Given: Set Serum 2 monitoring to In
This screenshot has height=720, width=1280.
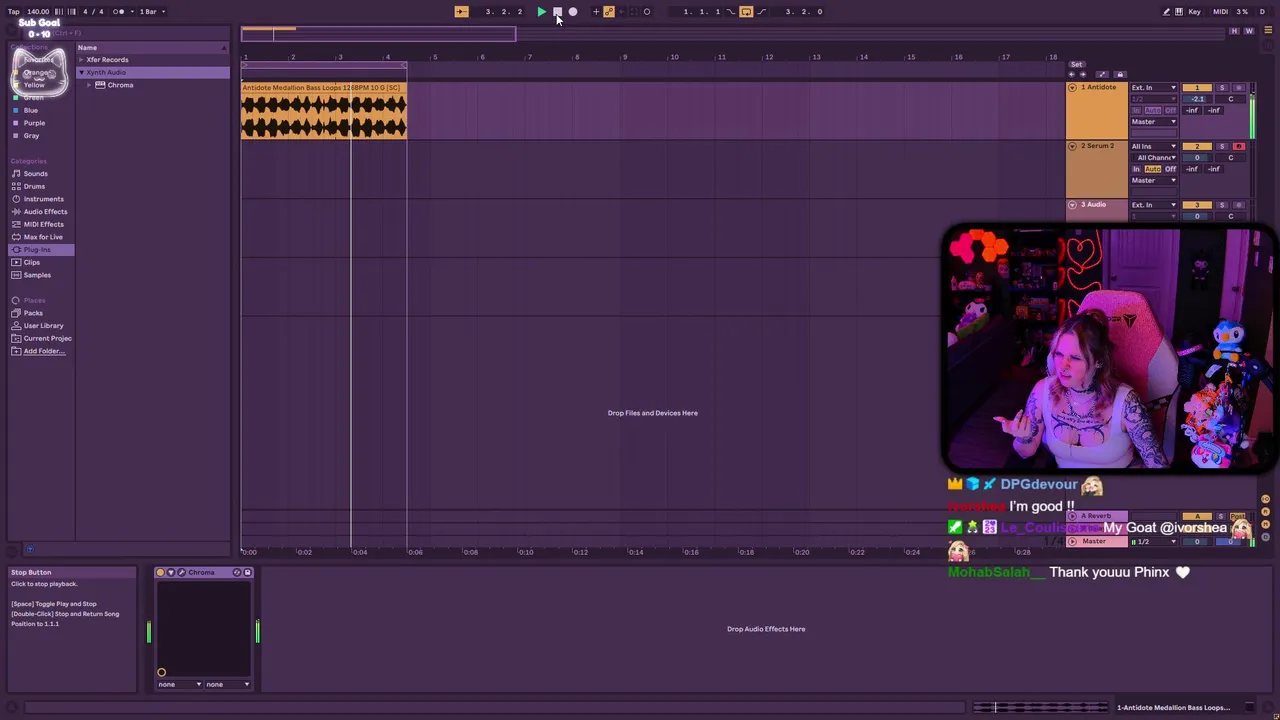Looking at the screenshot, I should point(1136,169).
